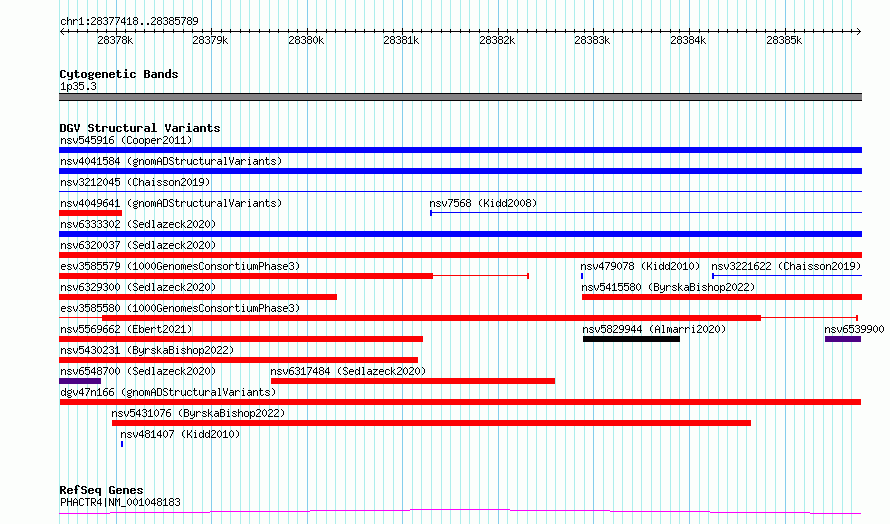Screen dimensions: 890x524
Task: Select the blue nsv545916 variant bar
Action: (x=460, y=150)
